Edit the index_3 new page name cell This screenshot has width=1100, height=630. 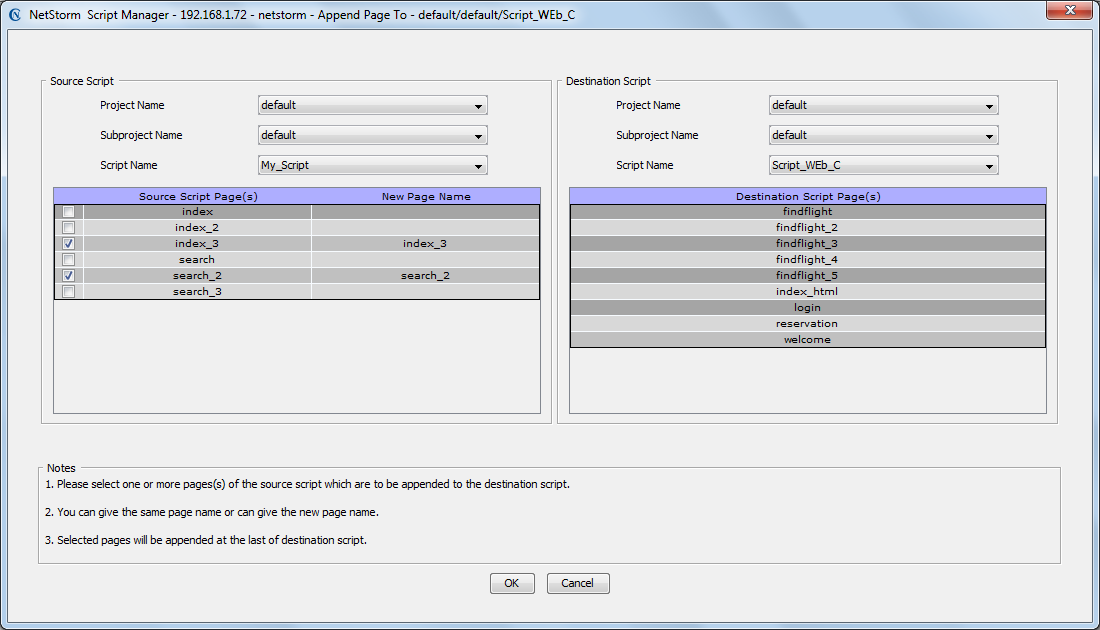point(425,243)
